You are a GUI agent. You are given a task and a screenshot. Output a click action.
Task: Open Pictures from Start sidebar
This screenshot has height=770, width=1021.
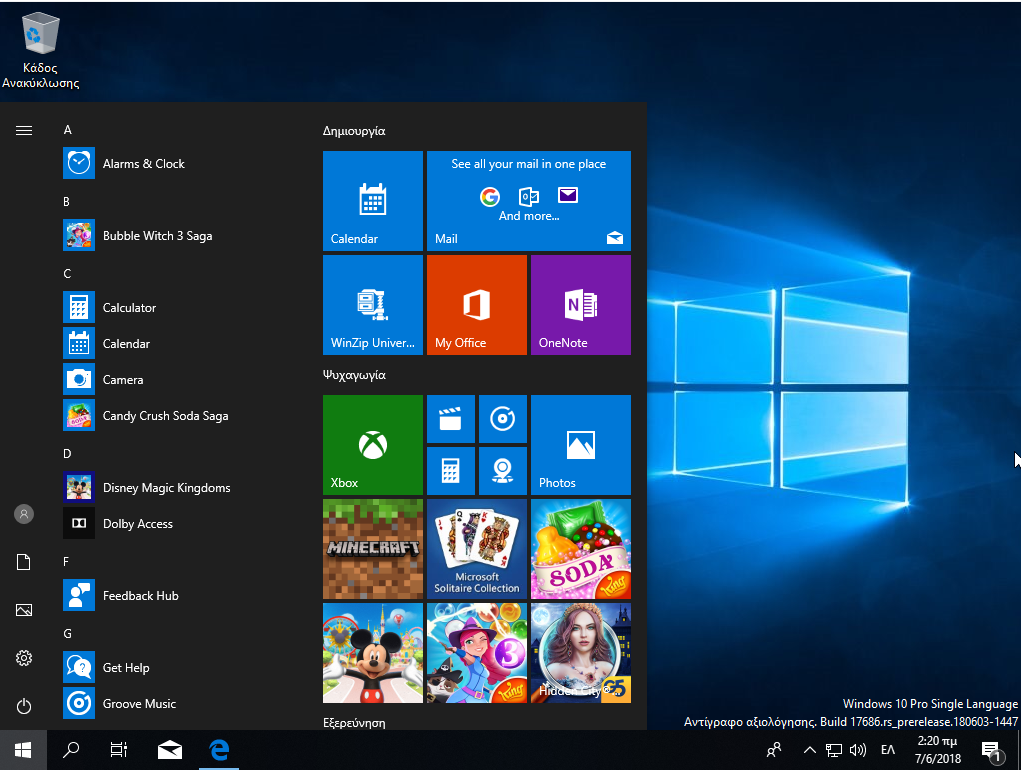click(24, 610)
